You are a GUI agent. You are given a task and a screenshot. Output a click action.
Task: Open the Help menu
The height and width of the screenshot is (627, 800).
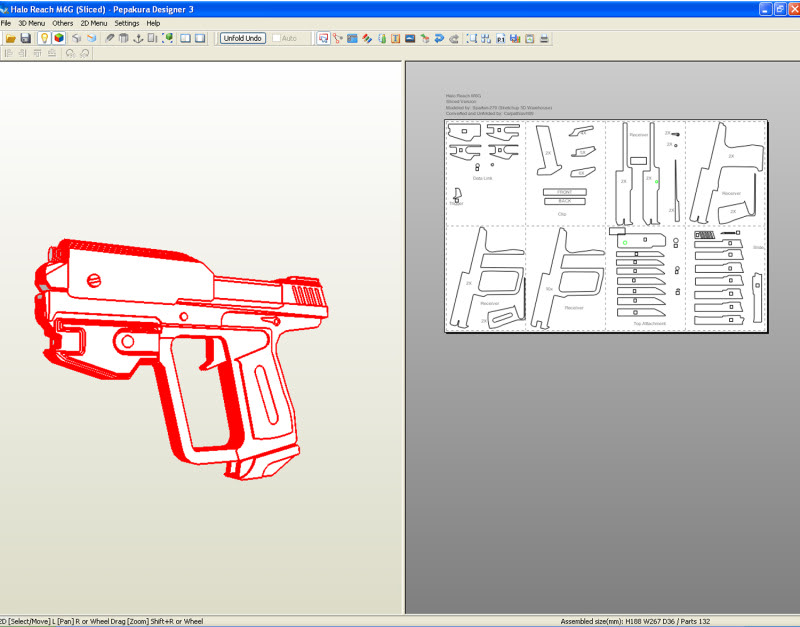153,23
